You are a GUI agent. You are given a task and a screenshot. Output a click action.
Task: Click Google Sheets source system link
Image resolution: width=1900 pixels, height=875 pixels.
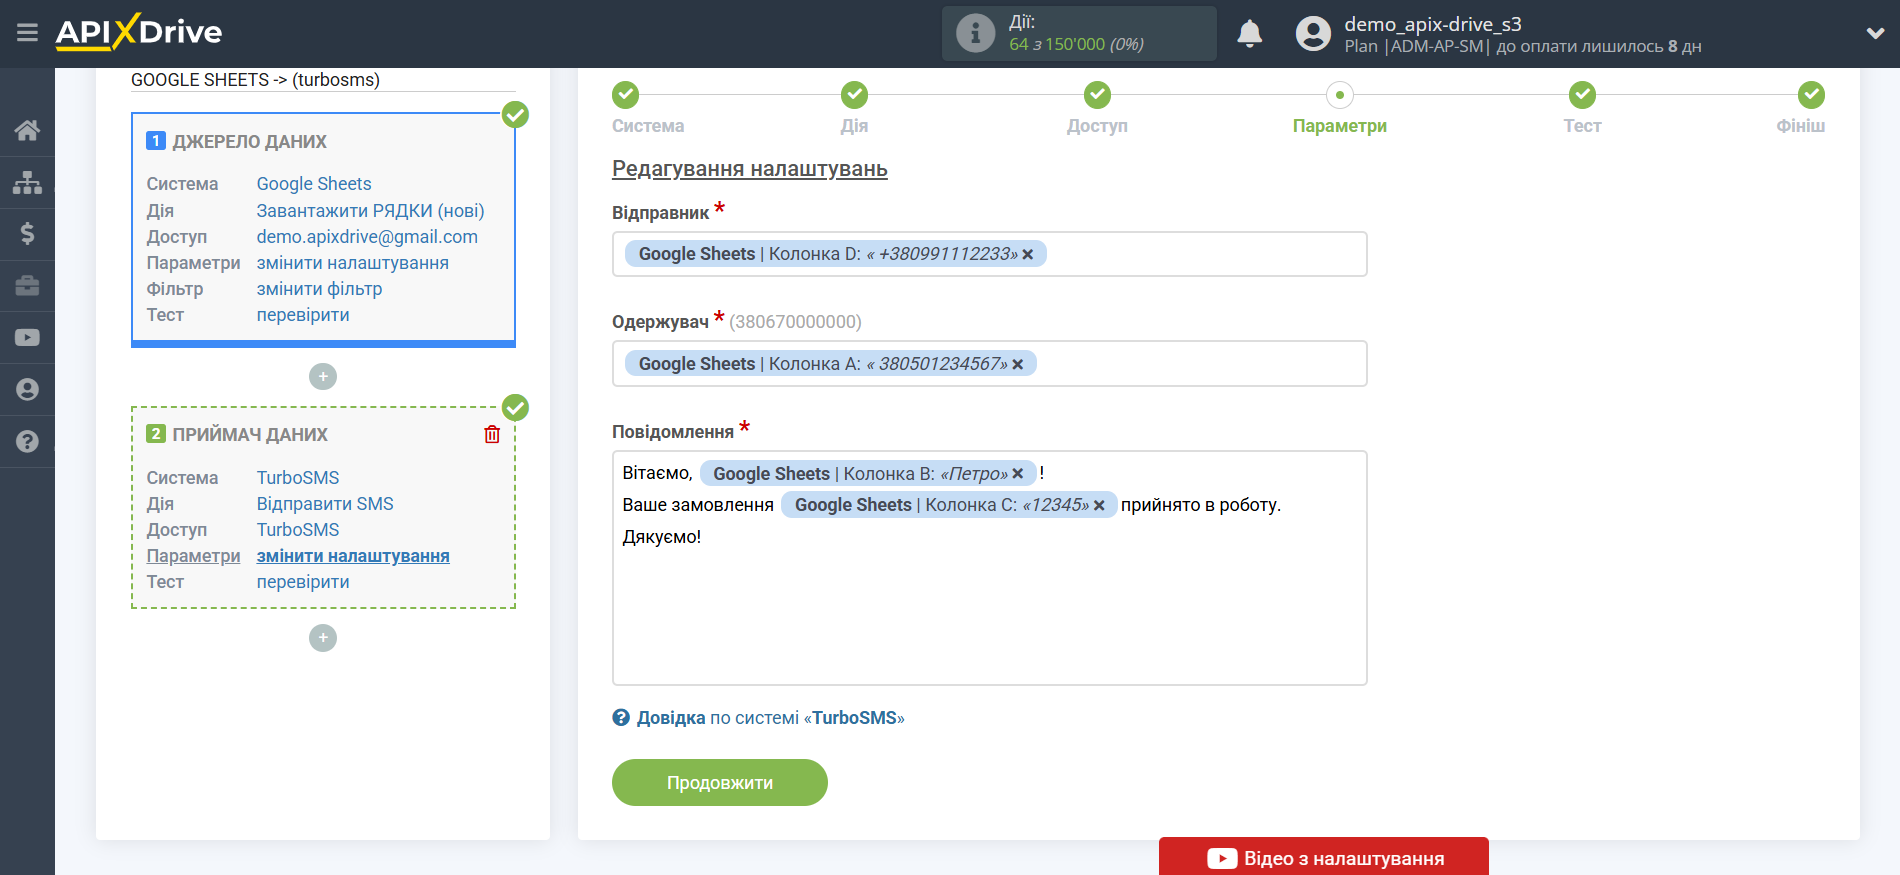coord(314,184)
